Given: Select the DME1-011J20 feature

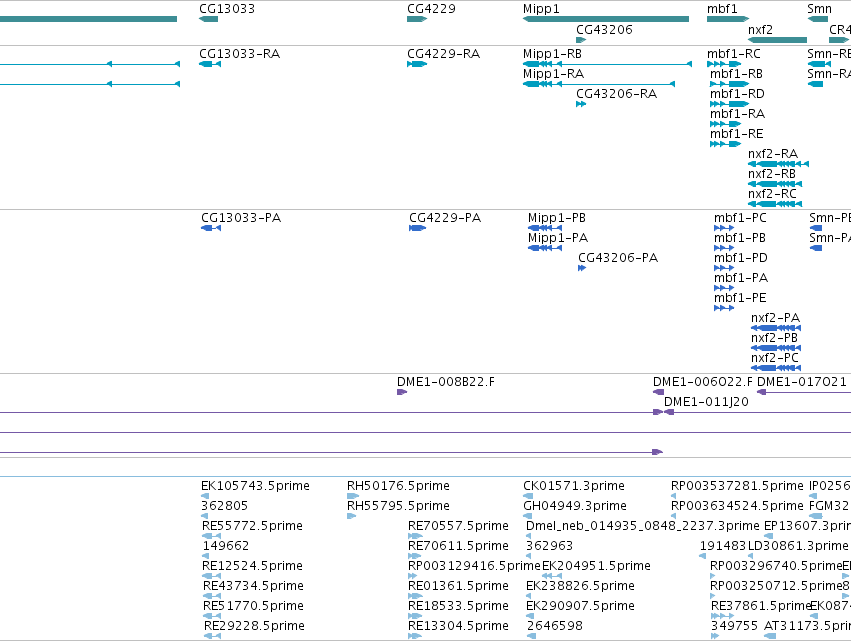Looking at the screenshot, I should tap(706, 402).
